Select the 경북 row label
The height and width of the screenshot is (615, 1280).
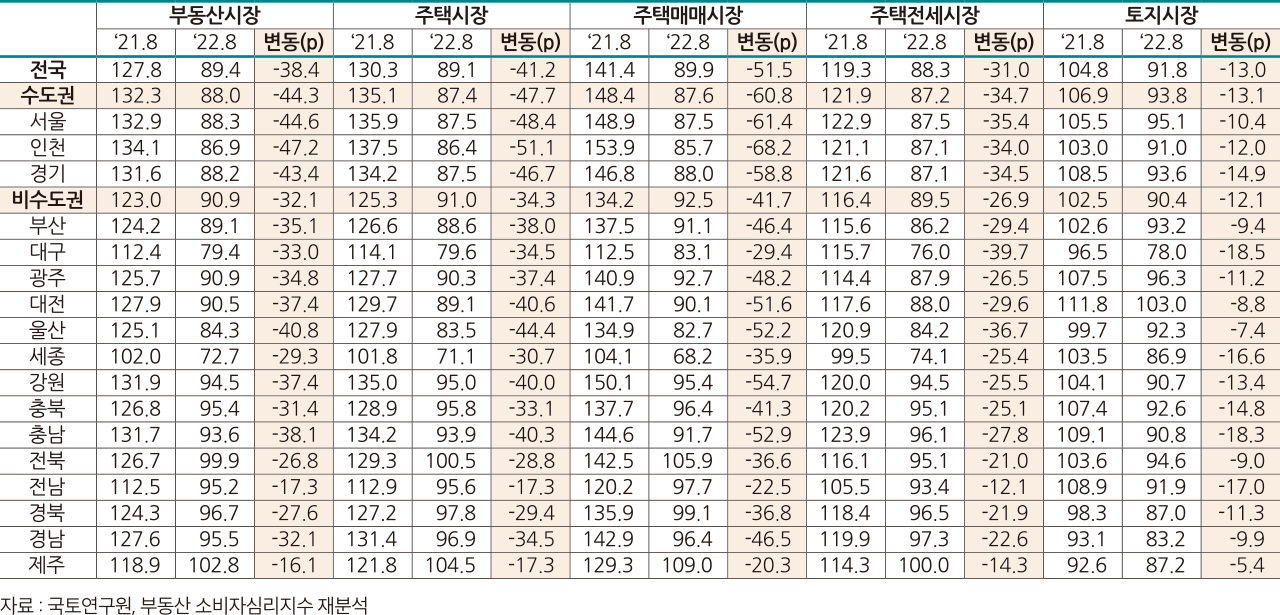48,512
